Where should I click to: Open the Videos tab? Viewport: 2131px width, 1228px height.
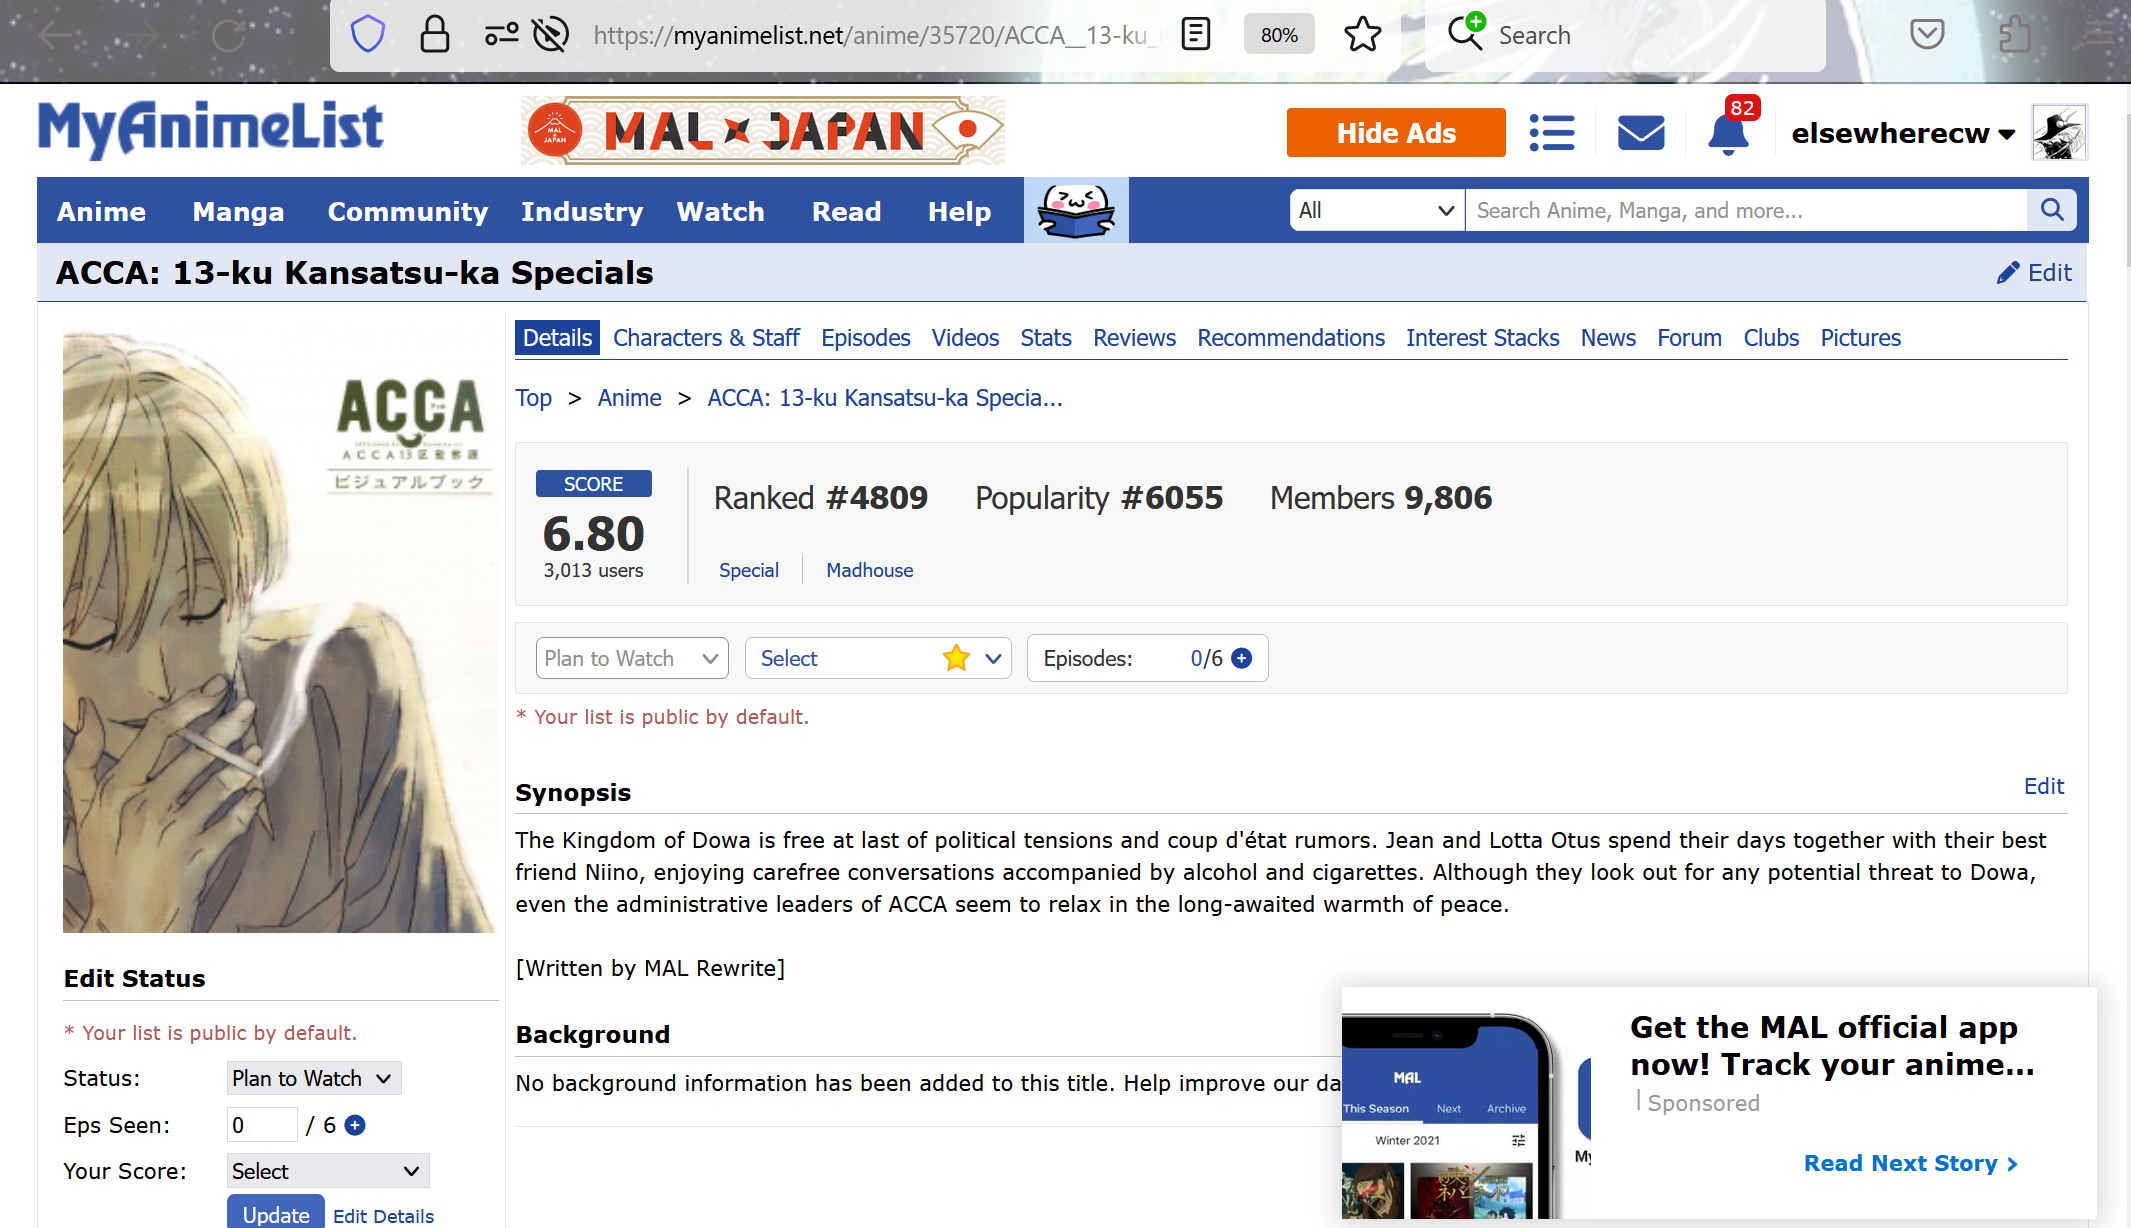click(965, 338)
